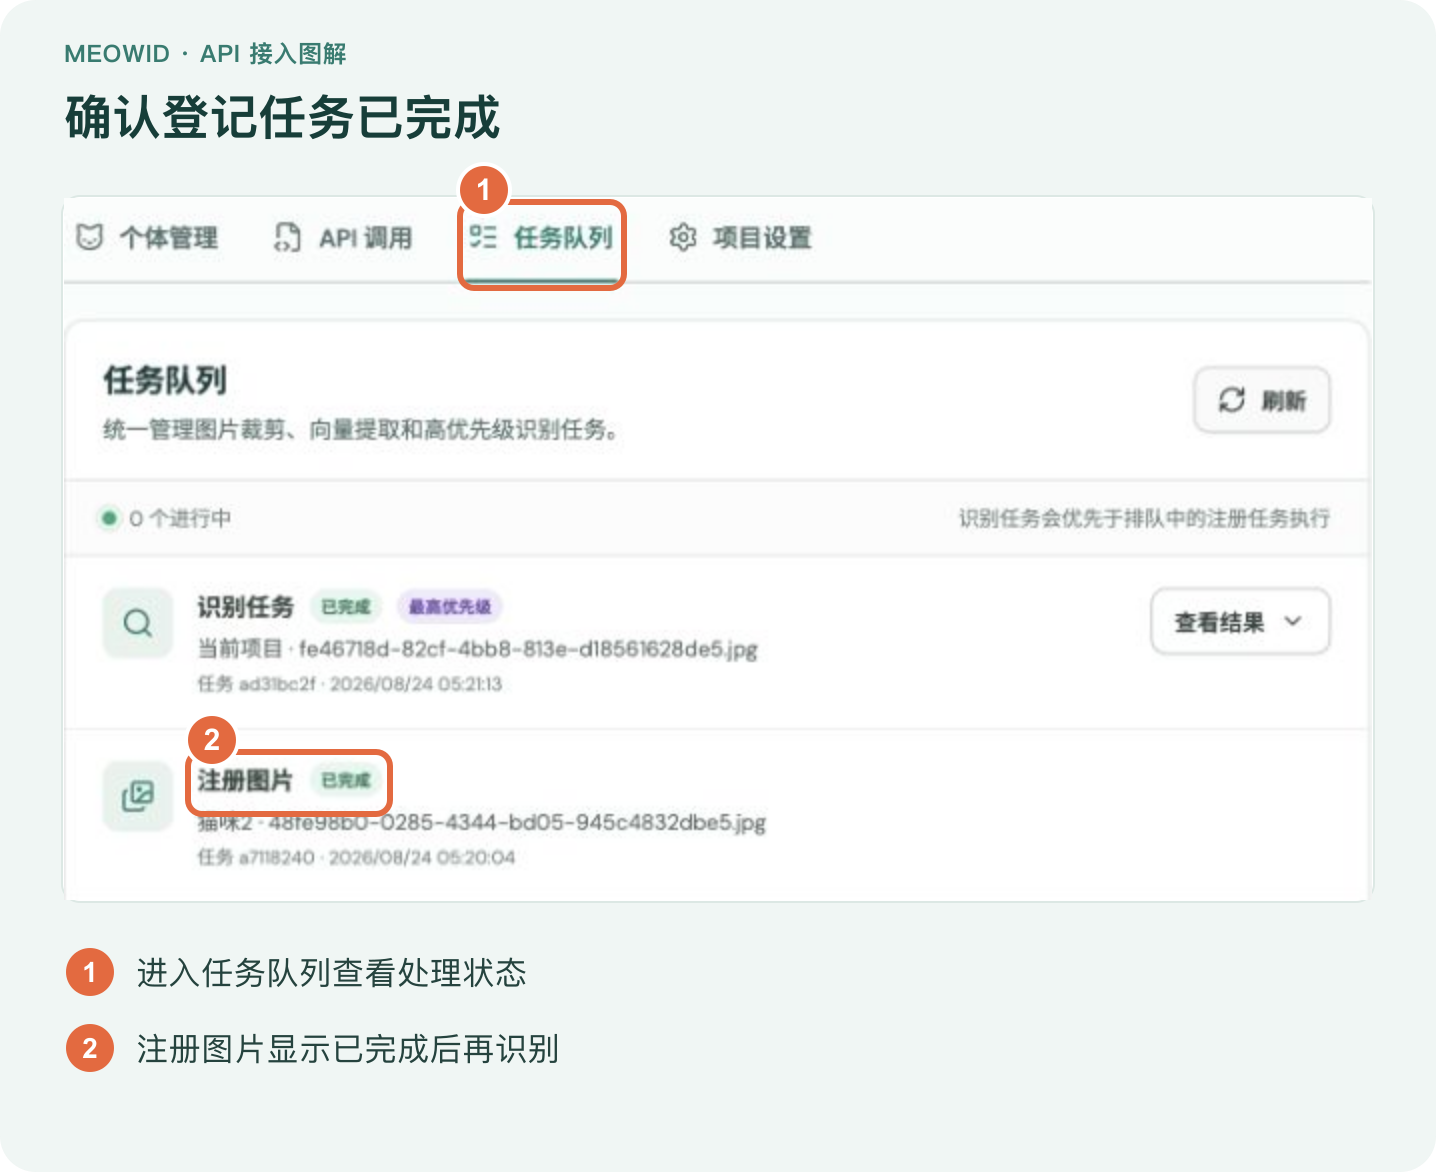The image size is (1436, 1172).
Task: Click the 已完成 badge beside 注册图片
Action: click(x=346, y=780)
